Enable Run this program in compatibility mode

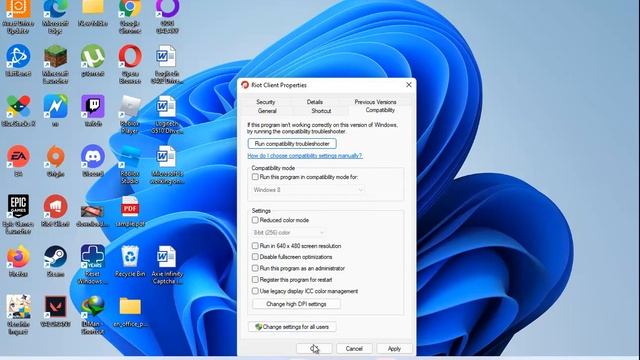point(255,177)
